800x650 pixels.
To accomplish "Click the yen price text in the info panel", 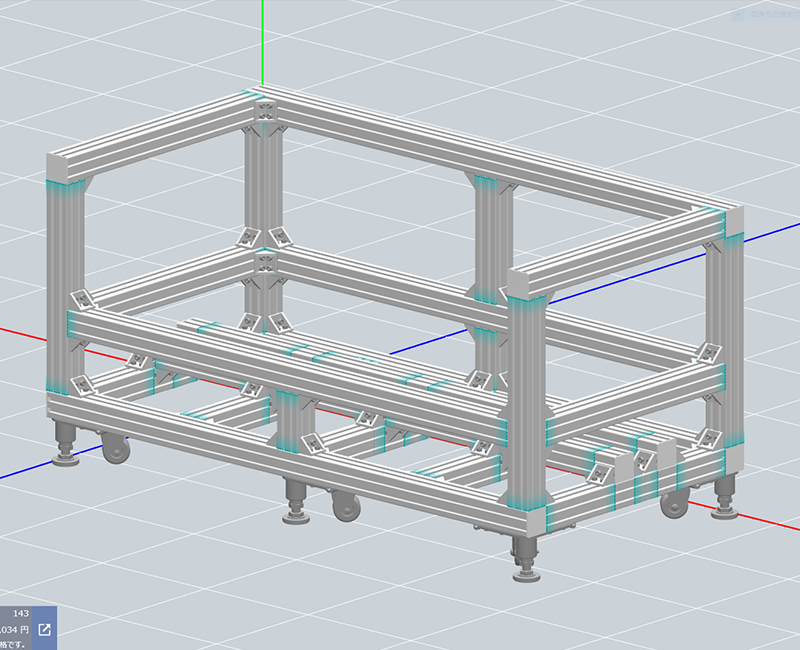I will (x=14, y=629).
